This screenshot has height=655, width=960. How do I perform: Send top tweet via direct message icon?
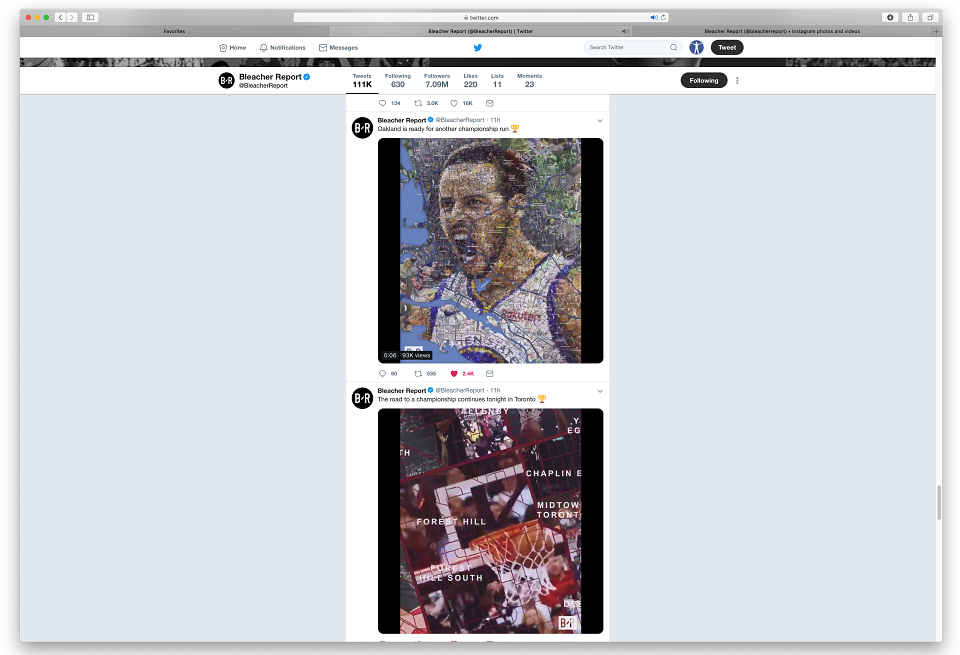click(x=490, y=103)
